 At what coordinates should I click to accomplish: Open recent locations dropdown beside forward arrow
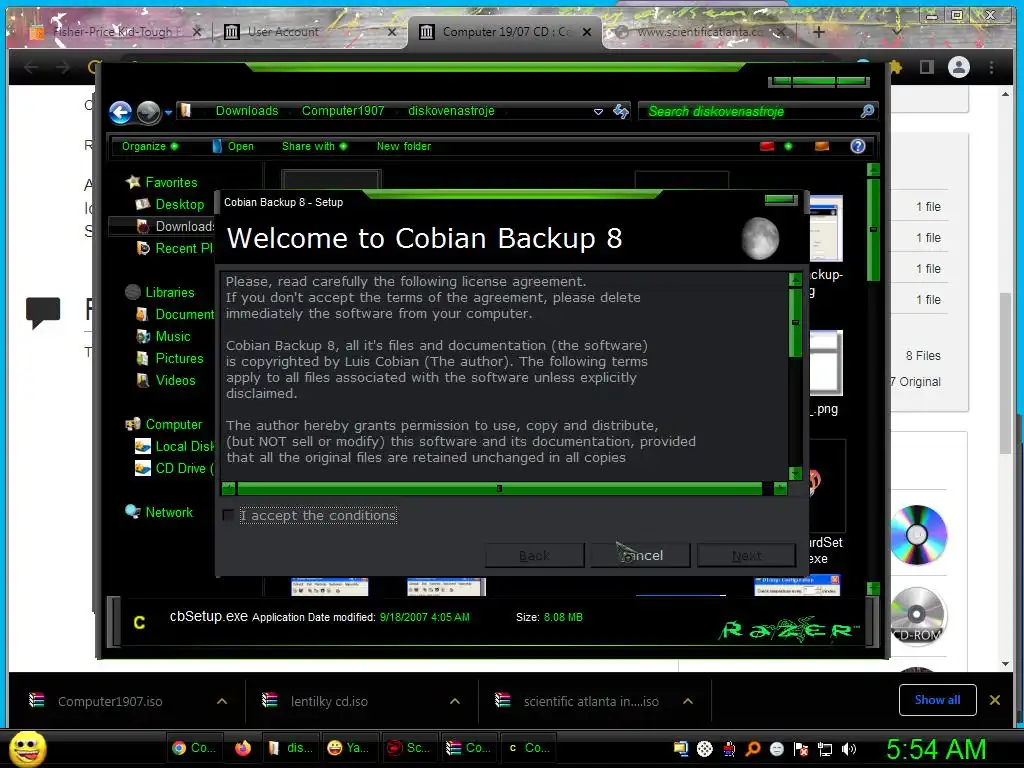coord(168,112)
